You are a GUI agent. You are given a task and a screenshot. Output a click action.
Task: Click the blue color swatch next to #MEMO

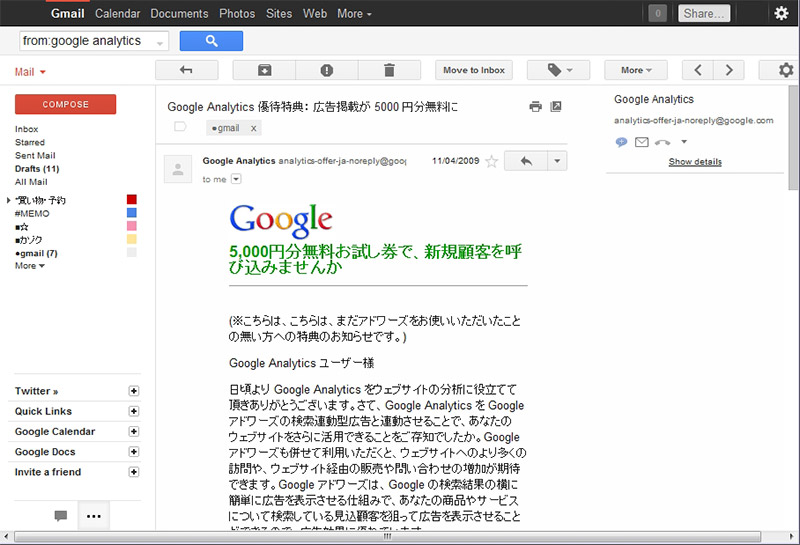point(132,213)
